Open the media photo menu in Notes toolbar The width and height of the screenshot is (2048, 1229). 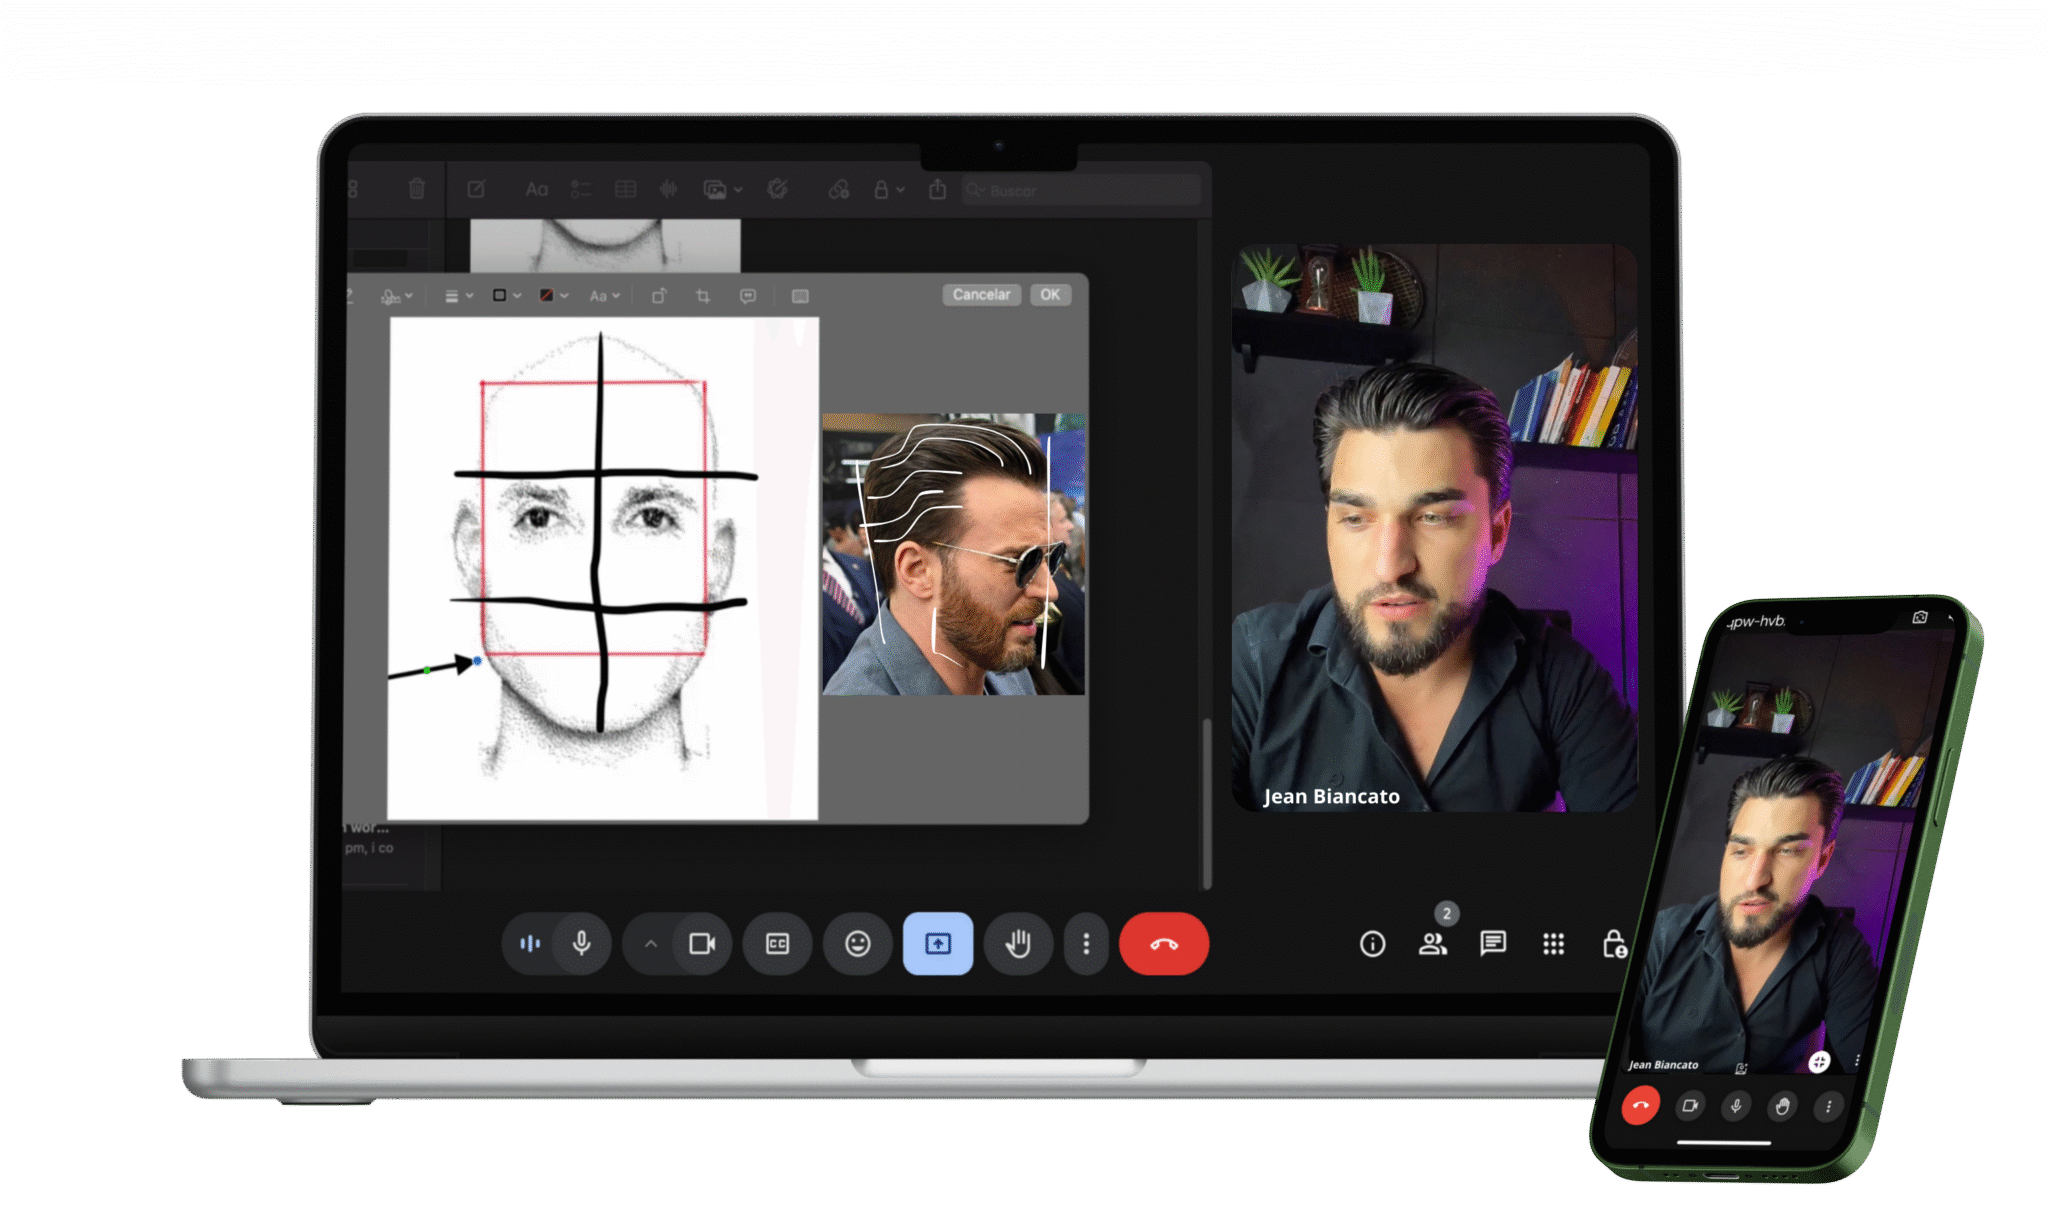(x=723, y=190)
